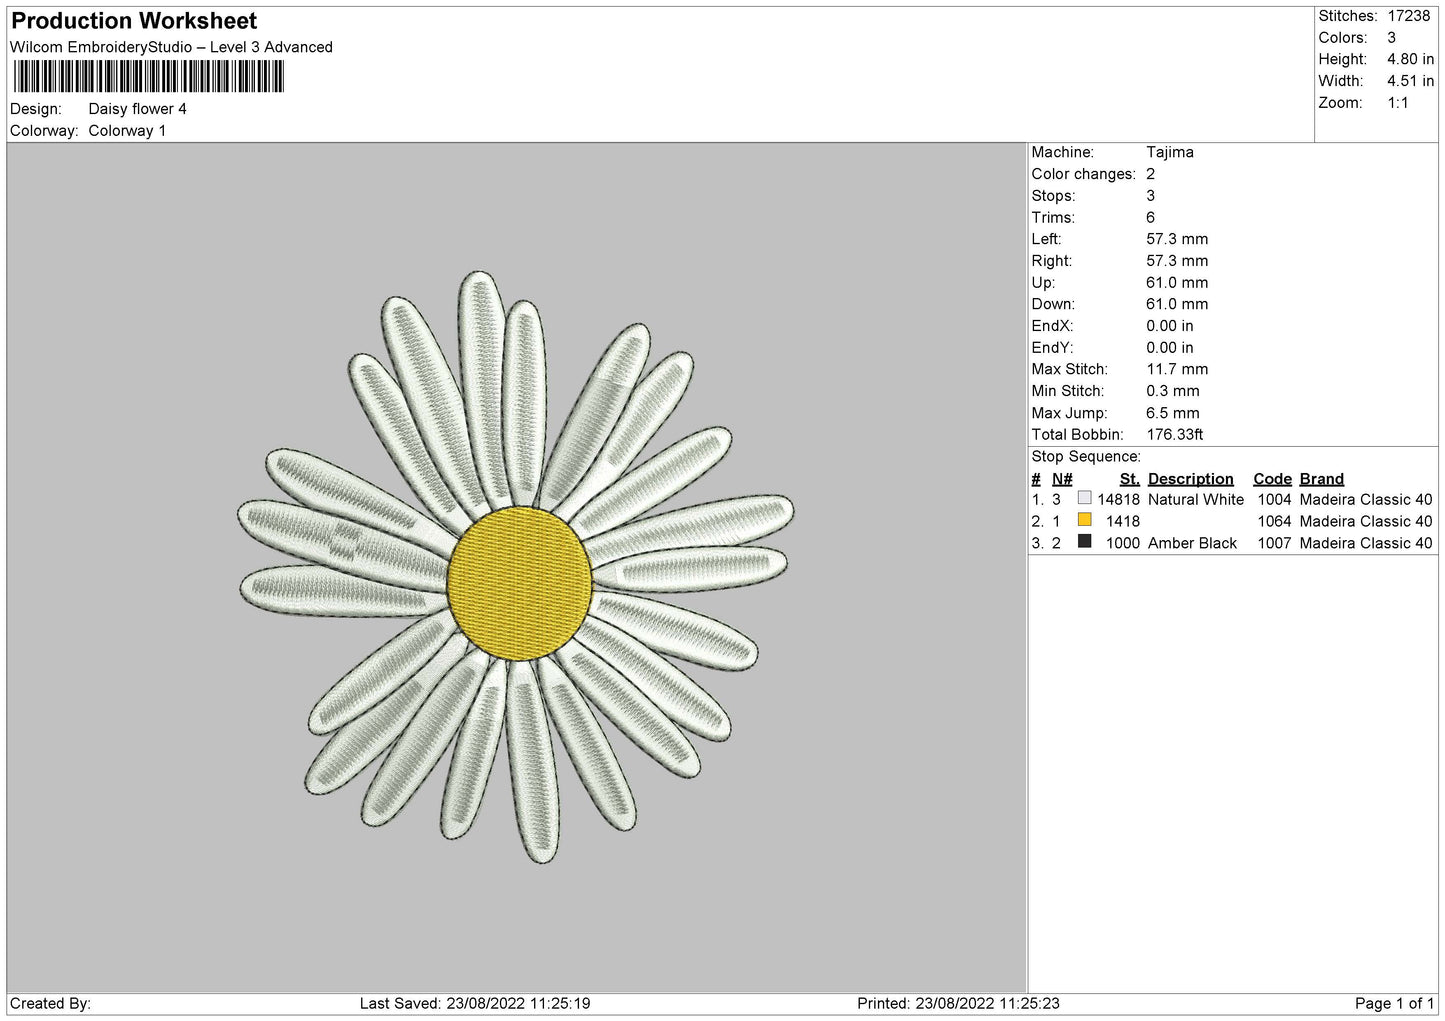Viewport: 1445px width, 1021px height.
Task: Click the 'Code' column header
Action: (1272, 479)
